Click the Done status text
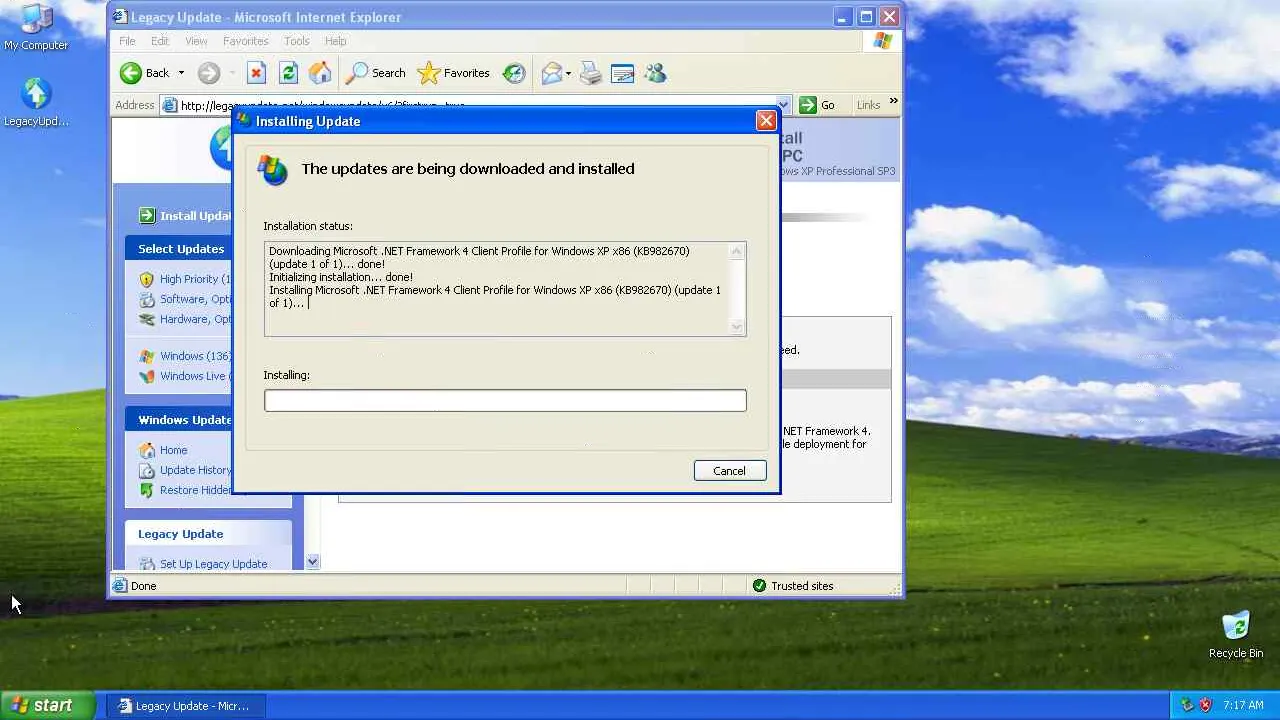The height and width of the screenshot is (720, 1280). tap(144, 586)
